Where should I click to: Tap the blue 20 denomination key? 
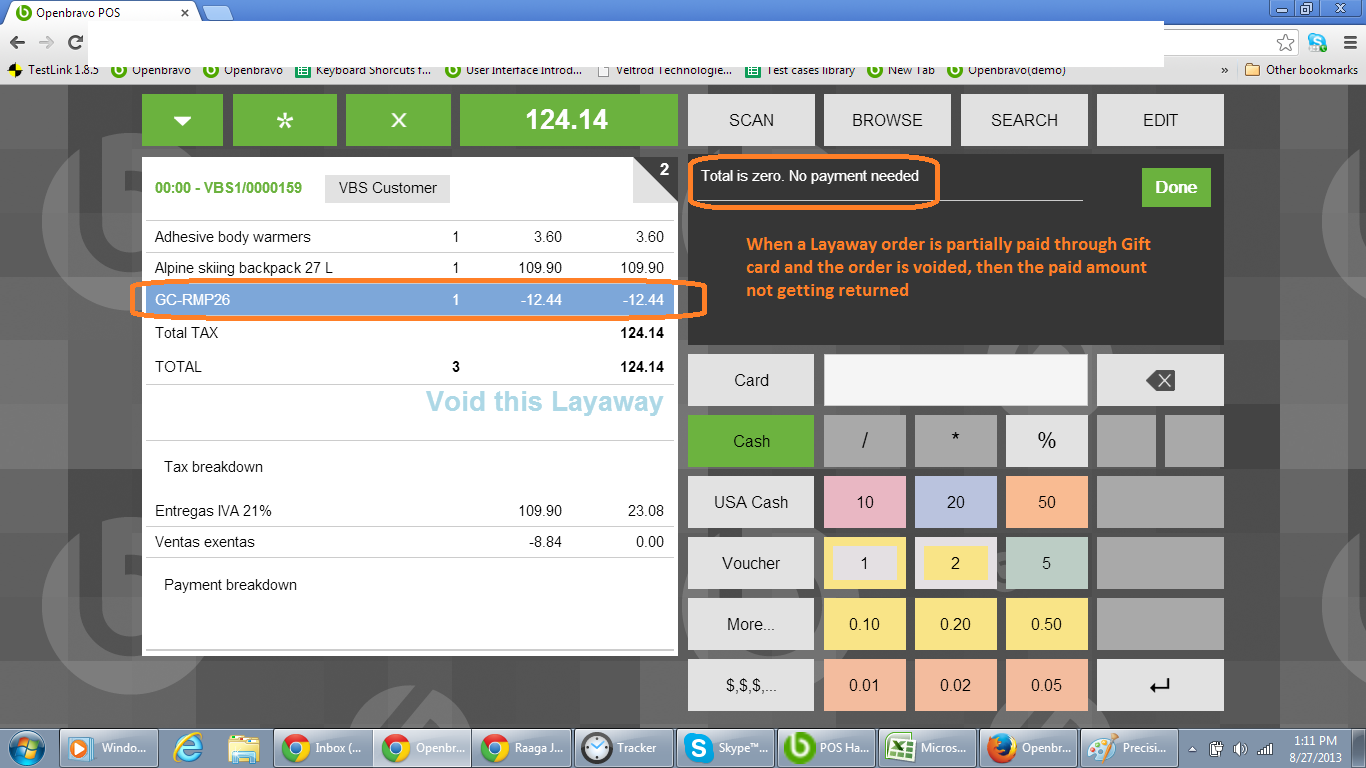[x=956, y=502]
